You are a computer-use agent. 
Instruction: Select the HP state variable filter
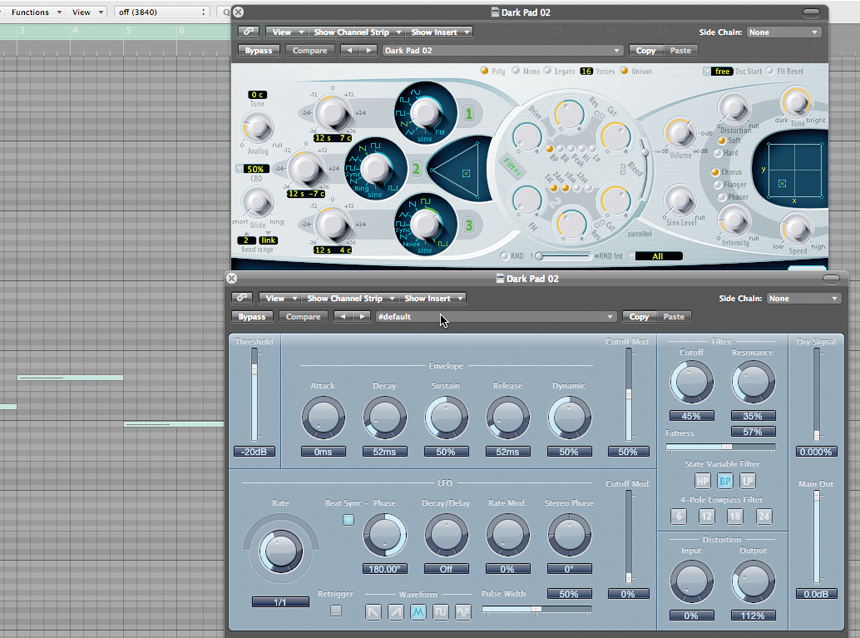[703, 481]
